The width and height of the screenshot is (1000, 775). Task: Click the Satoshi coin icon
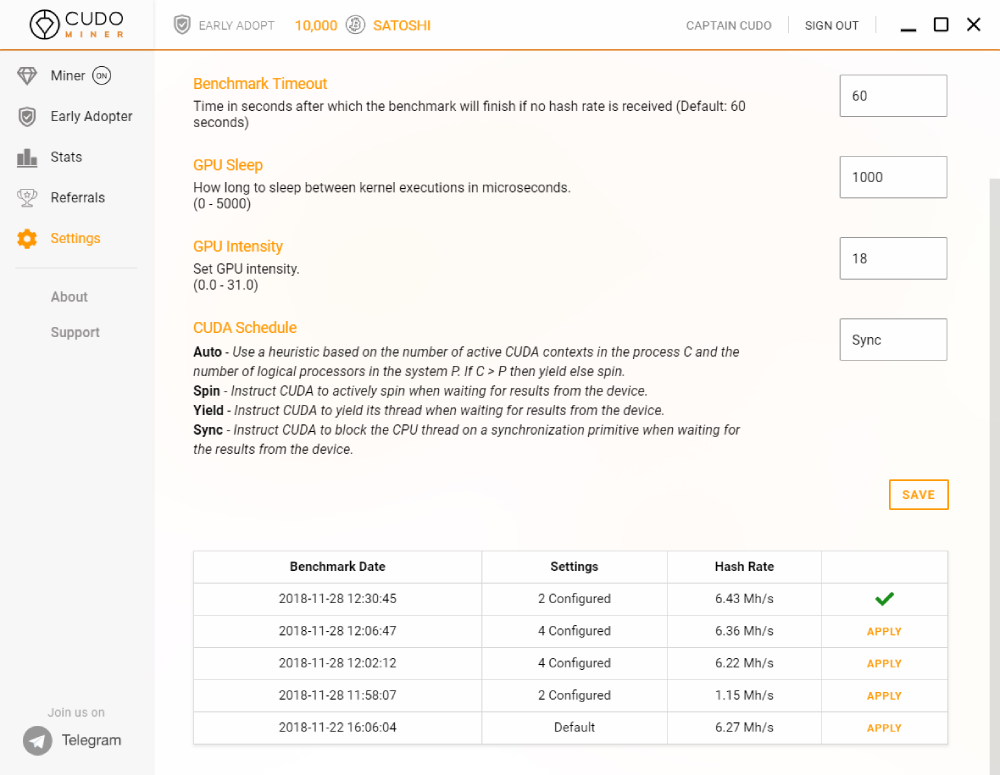355,25
